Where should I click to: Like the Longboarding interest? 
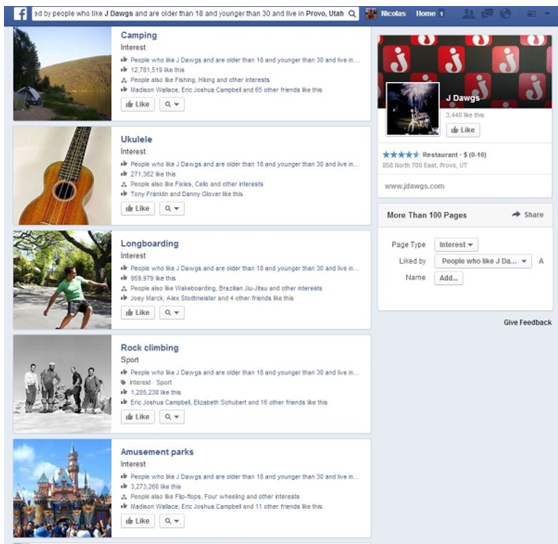(x=138, y=313)
